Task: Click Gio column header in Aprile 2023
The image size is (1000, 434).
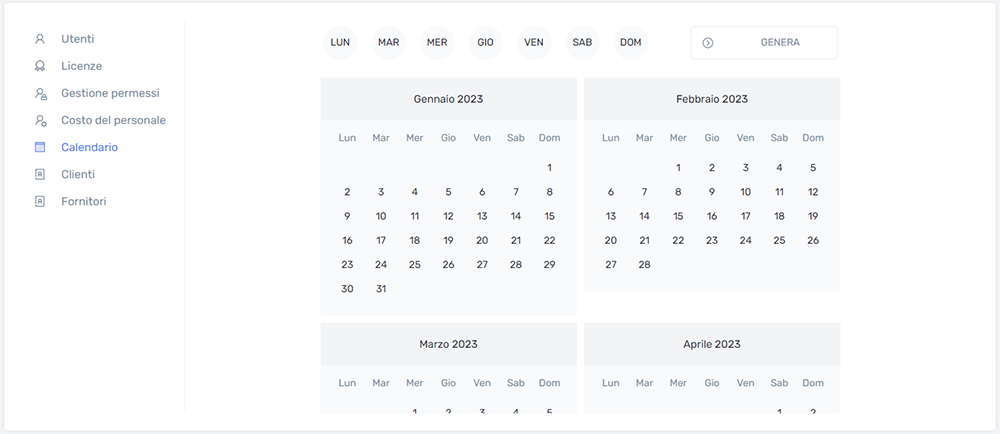Action: pos(712,383)
